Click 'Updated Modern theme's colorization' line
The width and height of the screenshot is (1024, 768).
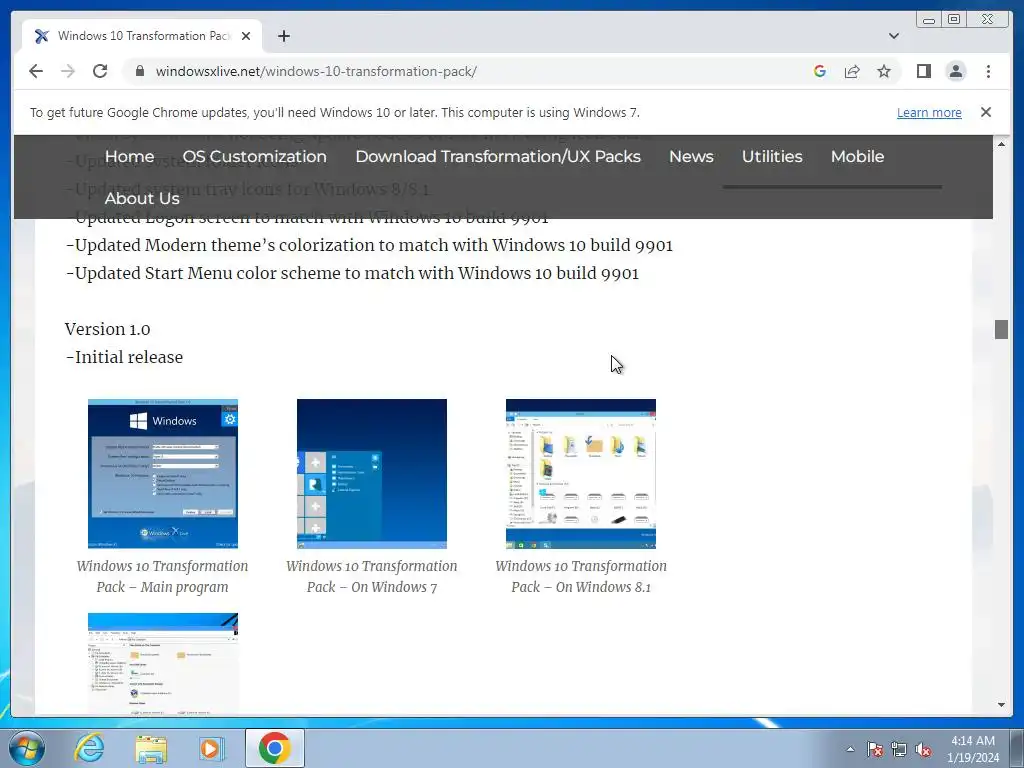pyautogui.click(x=369, y=245)
